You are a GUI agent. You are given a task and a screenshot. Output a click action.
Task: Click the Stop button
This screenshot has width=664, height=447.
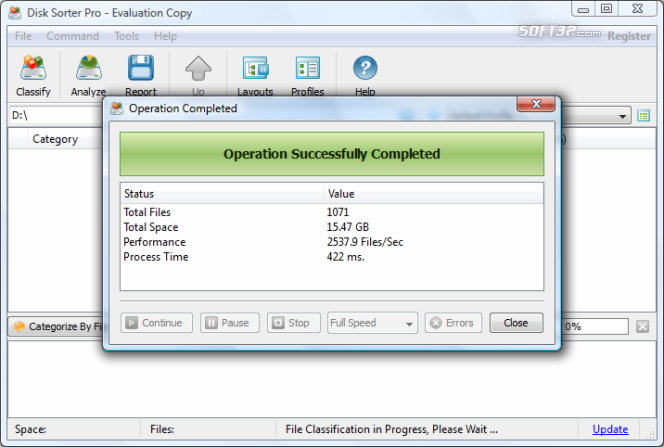pyautogui.click(x=293, y=323)
